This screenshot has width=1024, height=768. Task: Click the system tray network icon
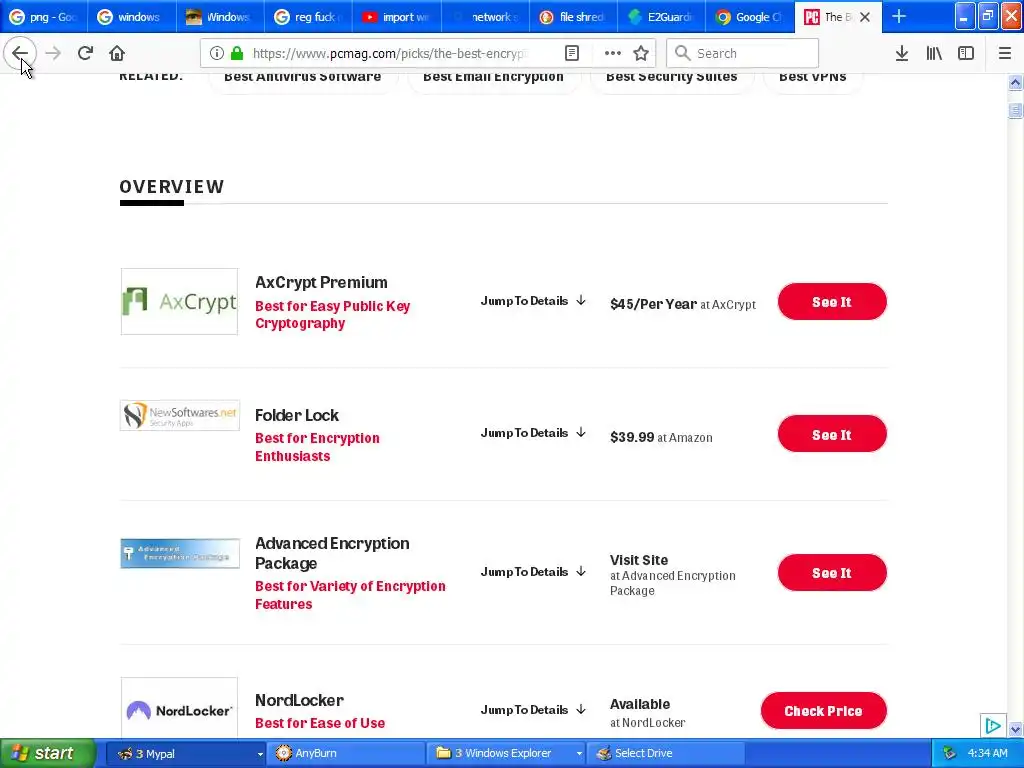click(949, 754)
